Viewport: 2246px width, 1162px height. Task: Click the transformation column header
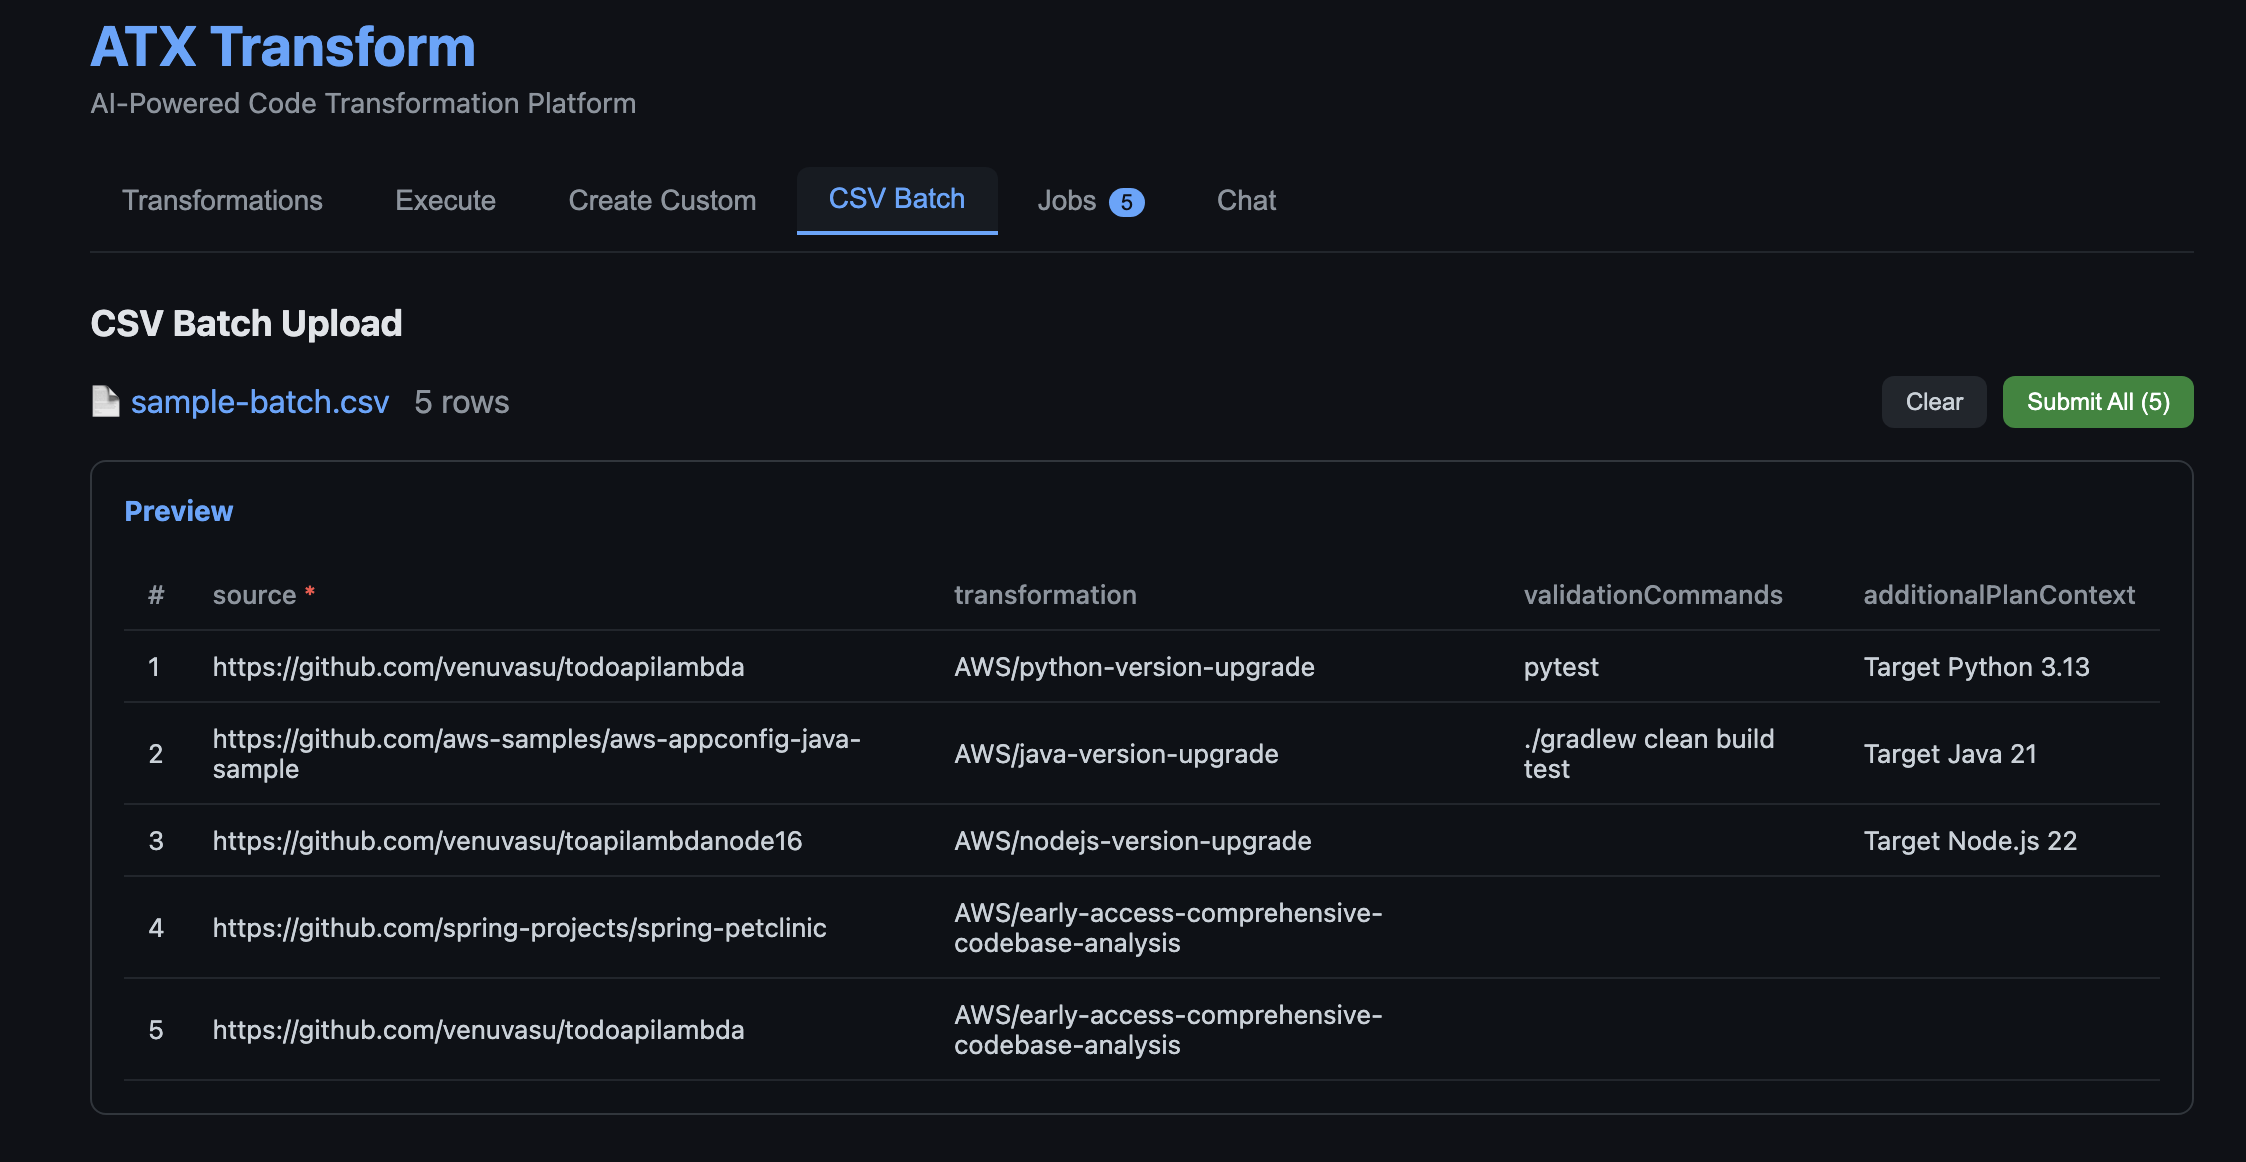pos(1045,595)
